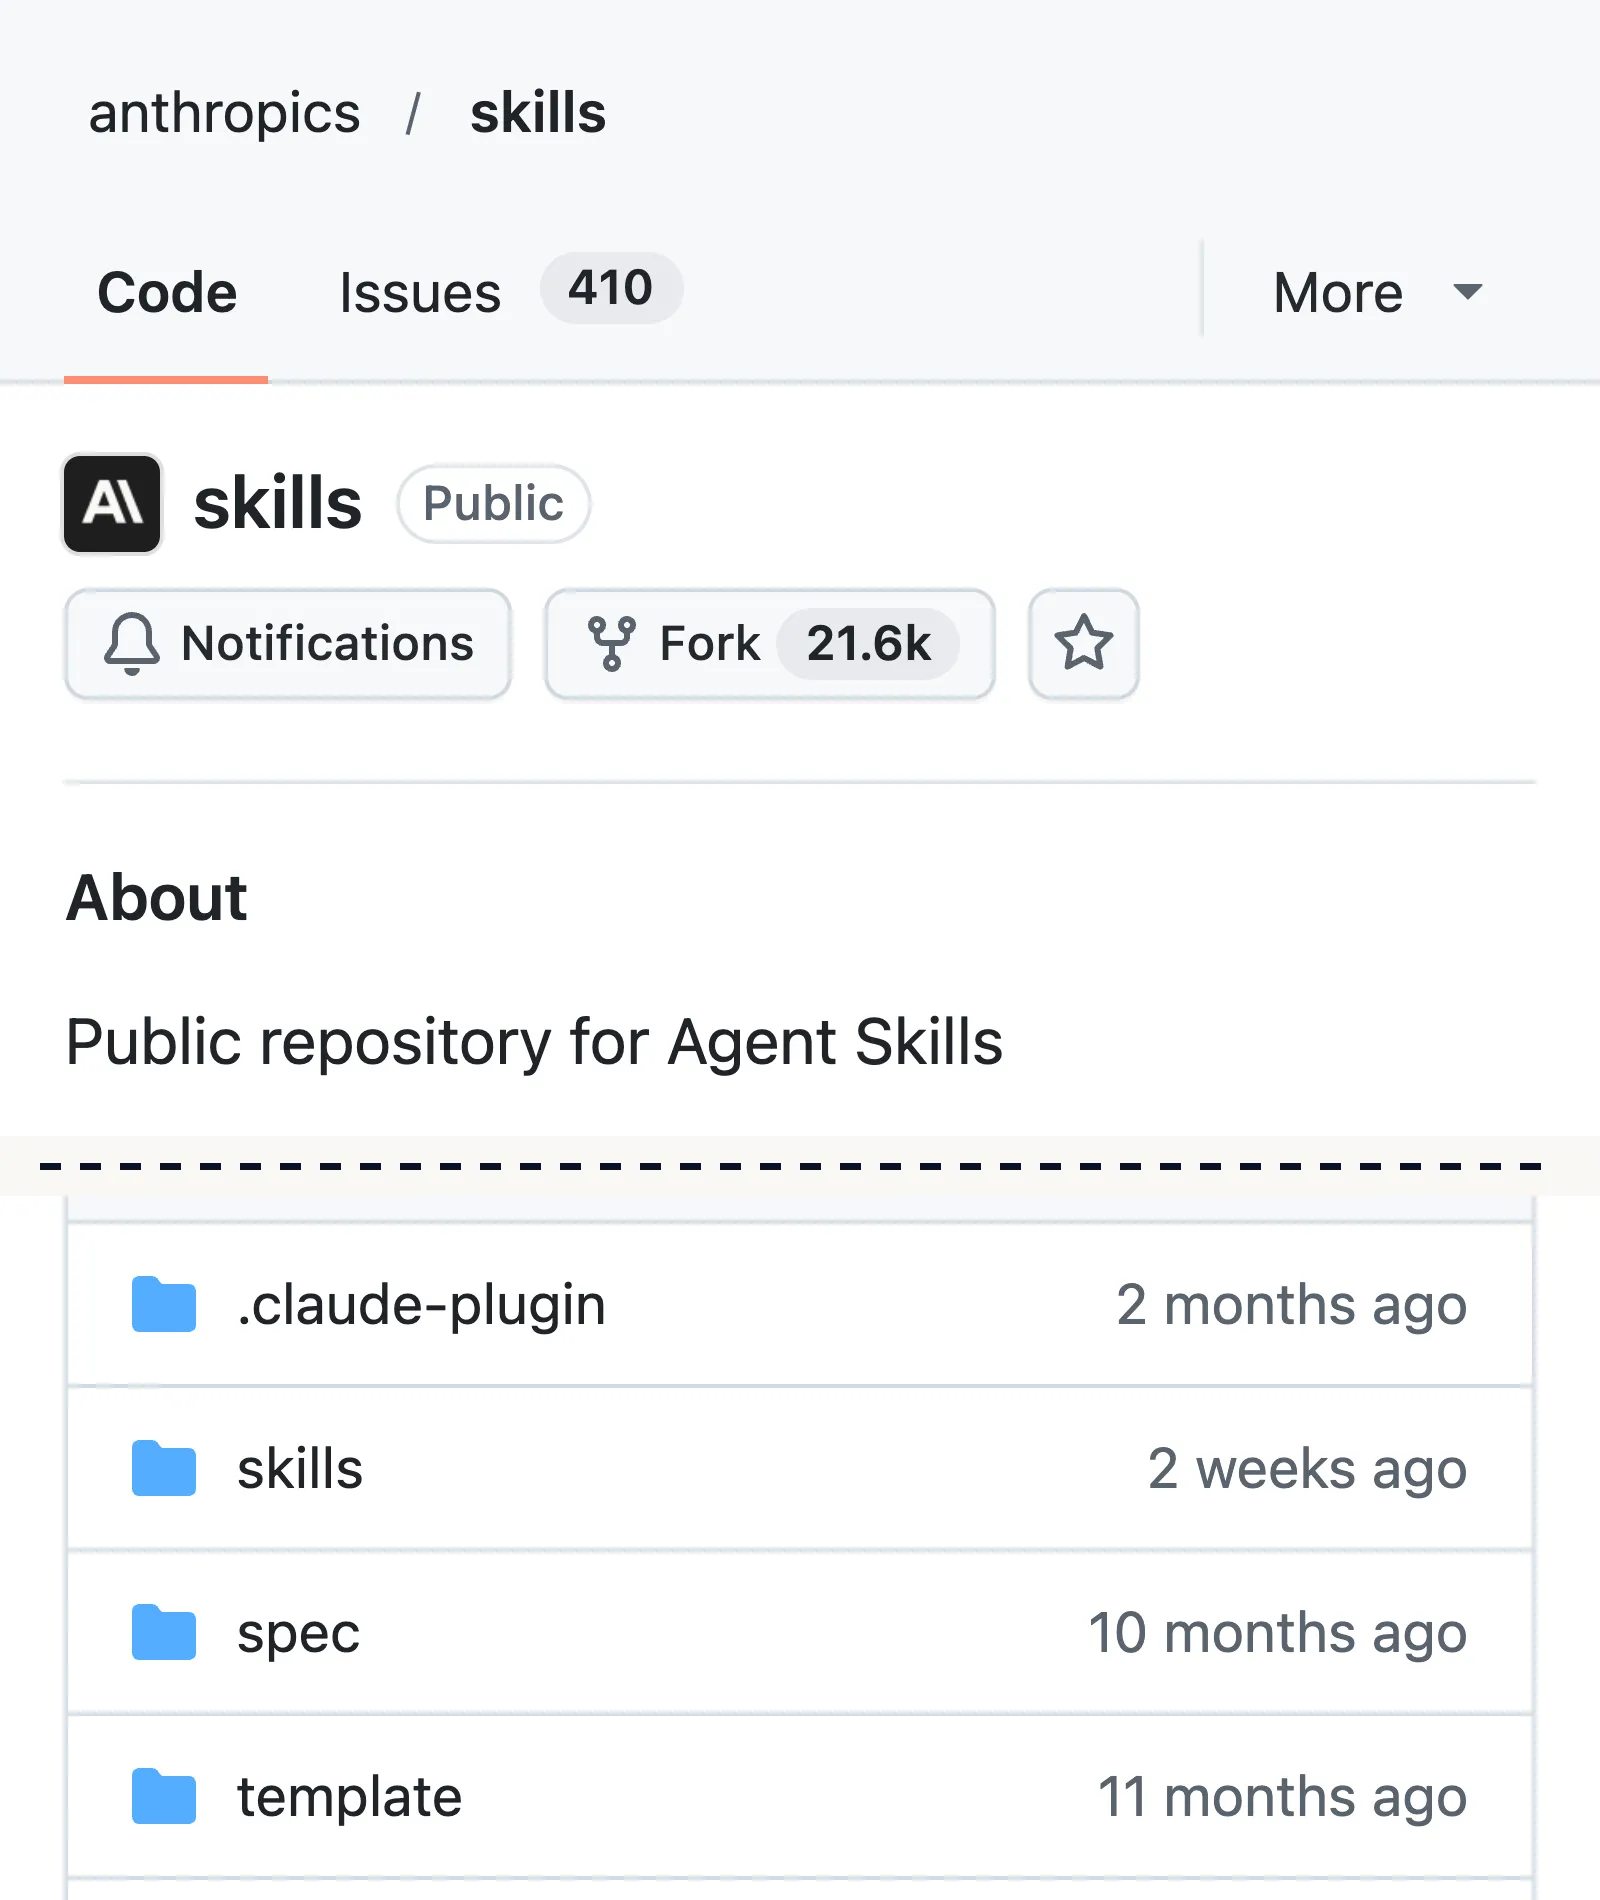The image size is (1600, 1900).
Task: Click the spec folder icon
Action: click(x=164, y=1632)
